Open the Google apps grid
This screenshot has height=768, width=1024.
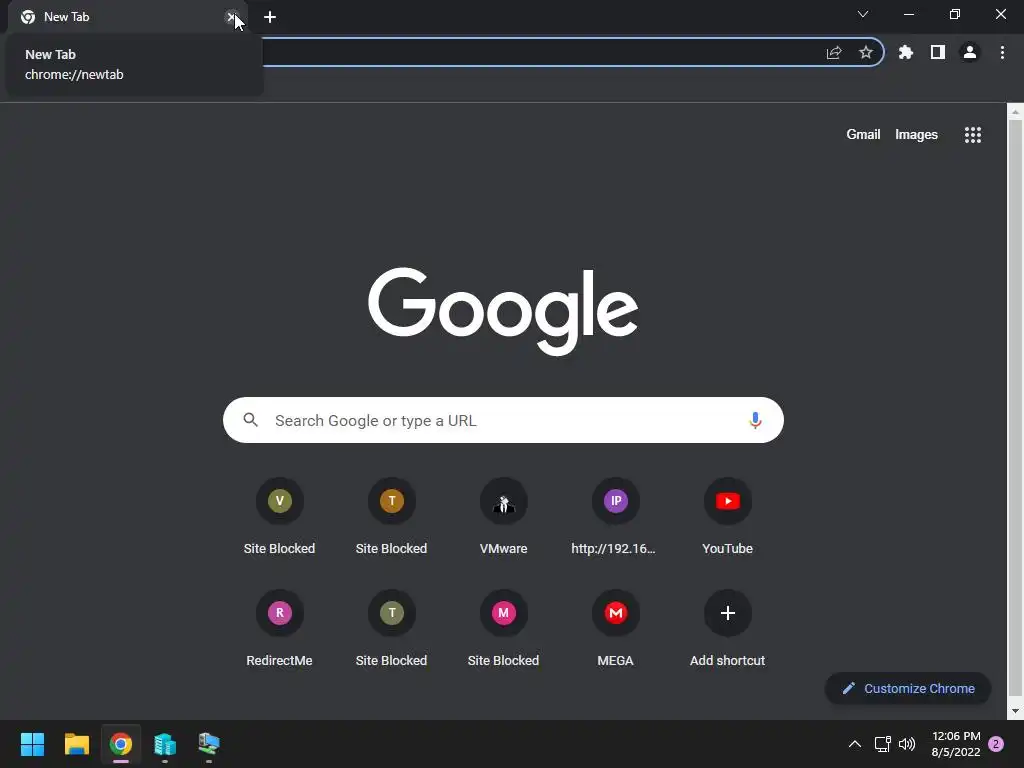pos(972,135)
